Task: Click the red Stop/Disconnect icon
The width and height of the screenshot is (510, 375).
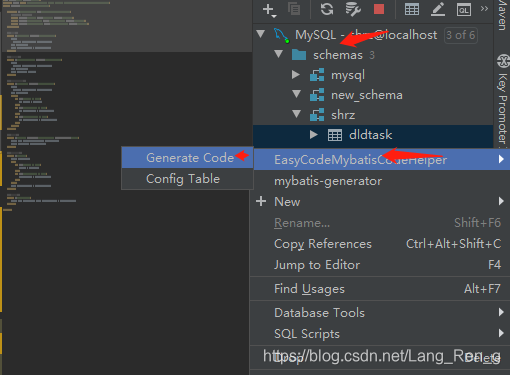Action: pyautogui.click(x=379, y=9)
